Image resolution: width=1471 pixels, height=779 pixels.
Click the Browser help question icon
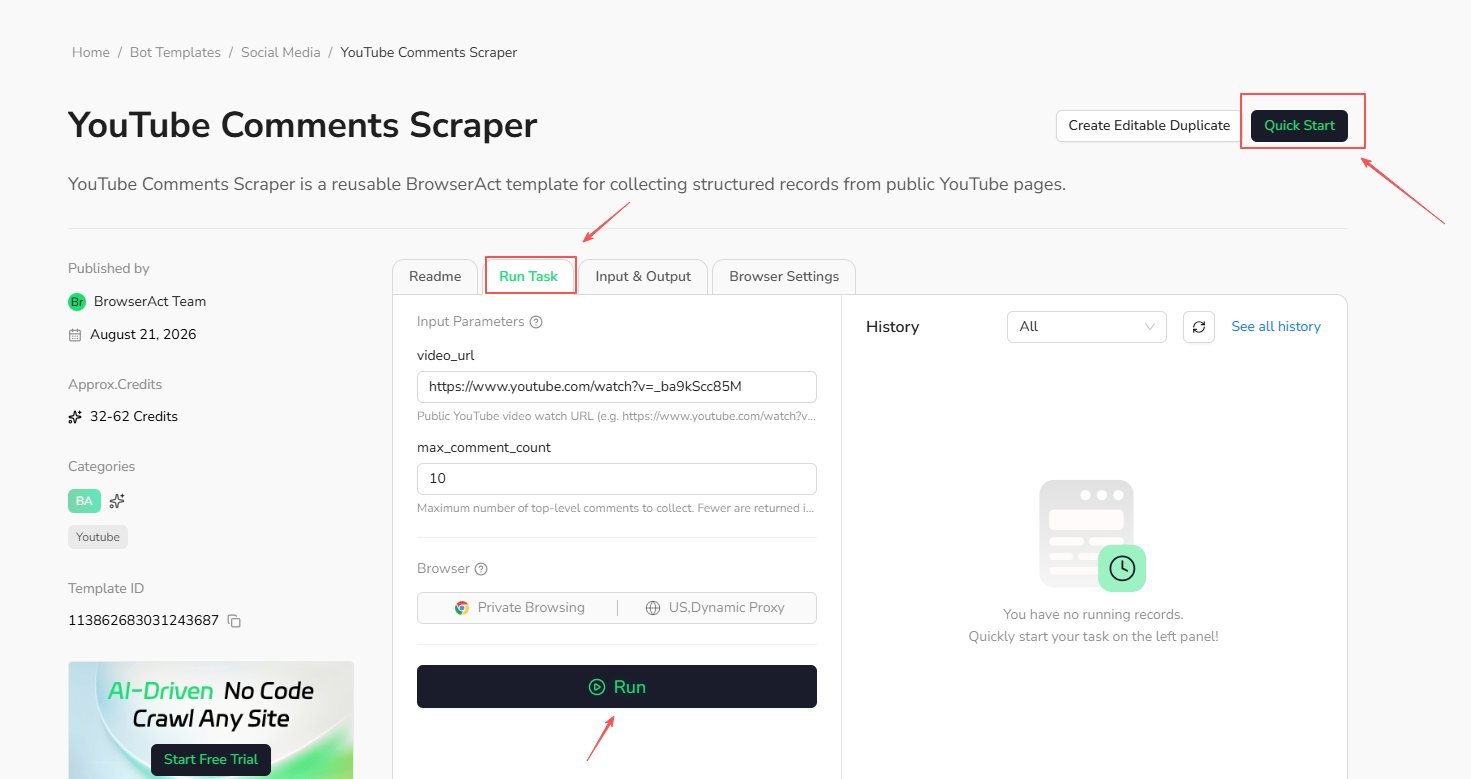(x=481, y=569)
